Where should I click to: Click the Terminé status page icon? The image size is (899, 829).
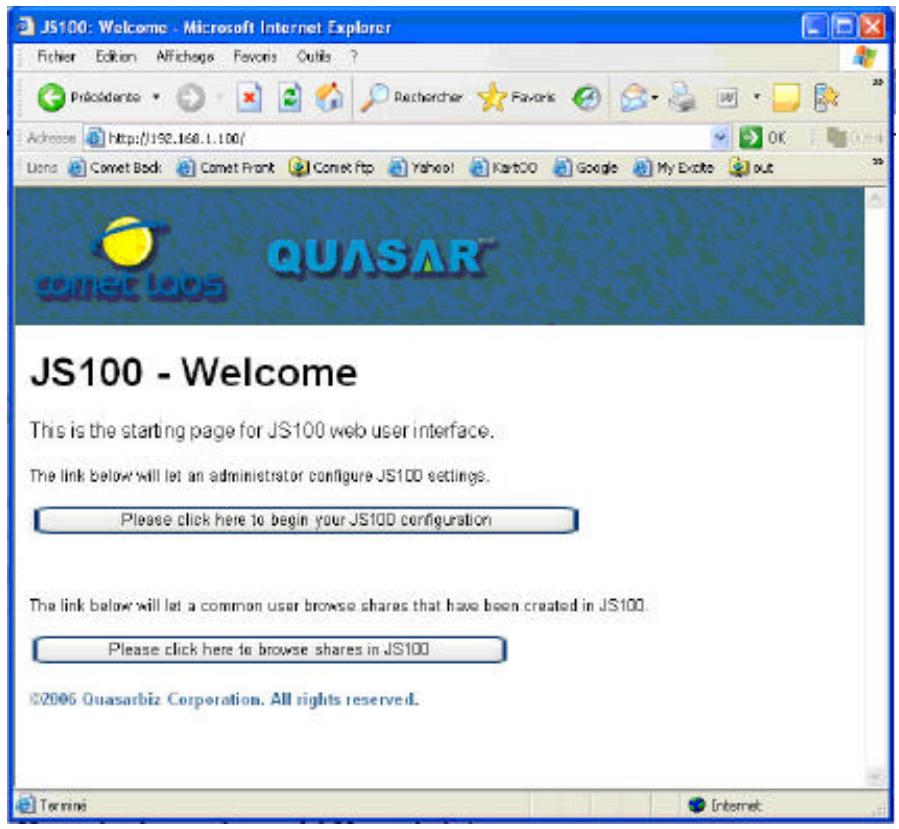coord(26,805)
